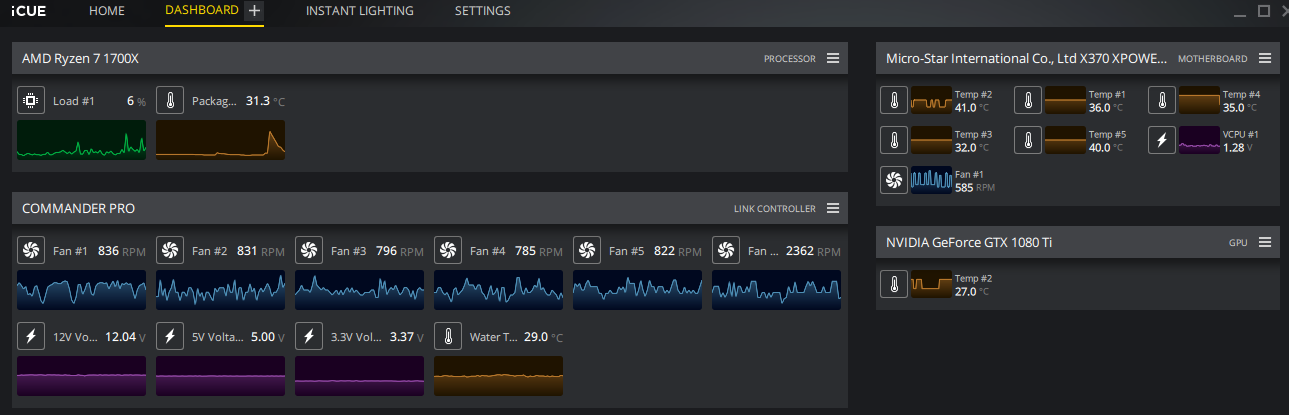The width and height of the screenshot is (1289, 415).
Task: Click the motherboard Temp #1 thermometer icon
Action: coord(1027,100)
